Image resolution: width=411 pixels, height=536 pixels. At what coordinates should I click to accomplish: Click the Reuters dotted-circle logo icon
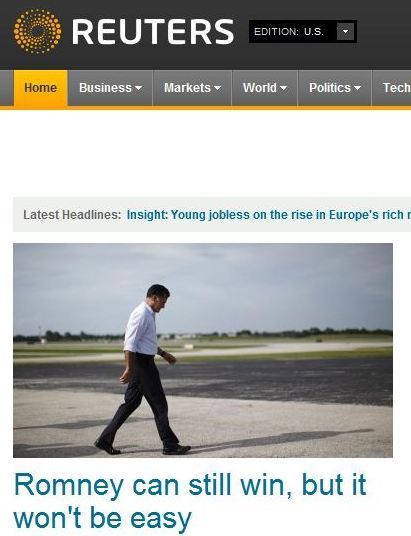pyautogui.click(x=38, y=31)
